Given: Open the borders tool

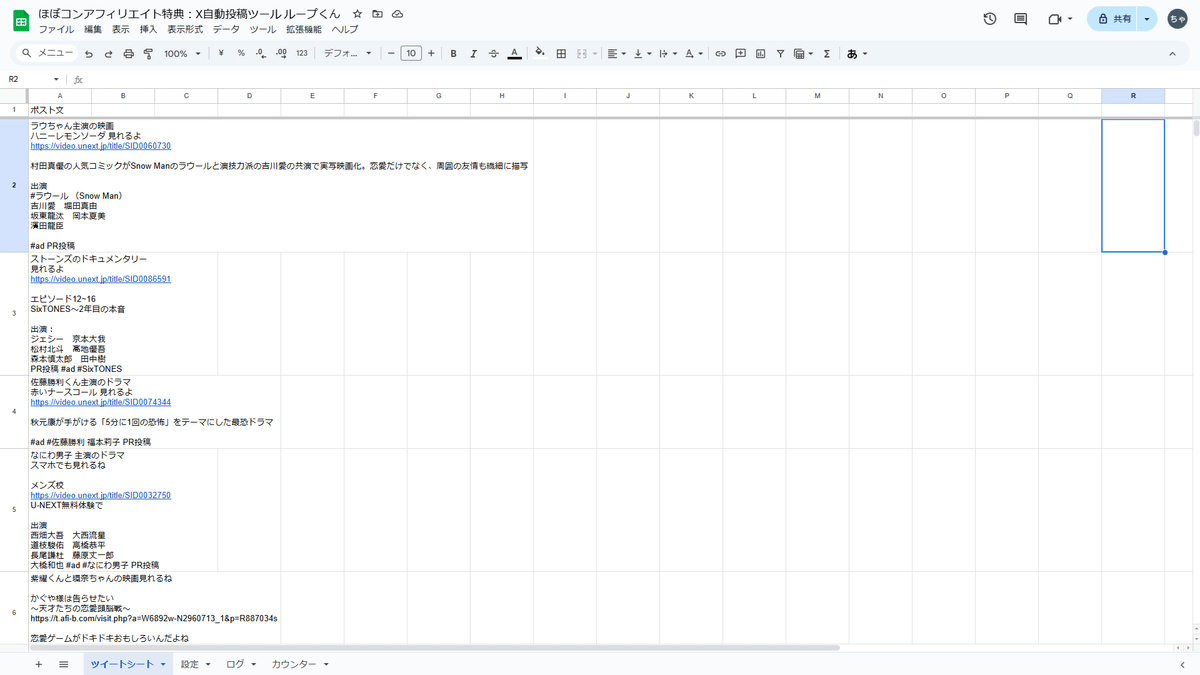Looking at the screenshot, I should 561,54.
